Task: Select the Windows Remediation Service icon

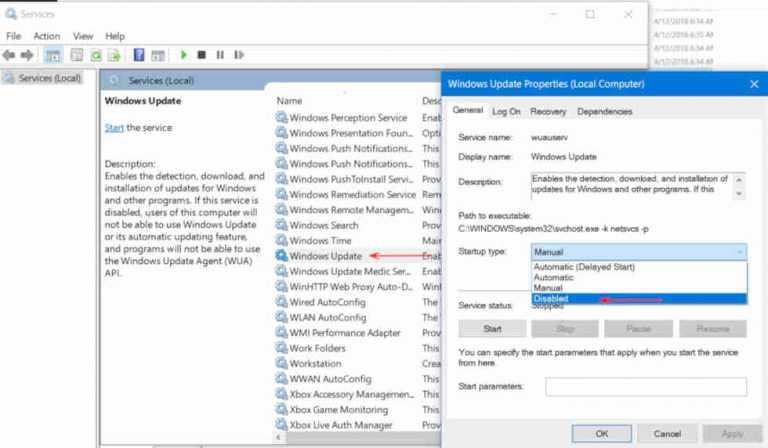Action: [281, 194]
